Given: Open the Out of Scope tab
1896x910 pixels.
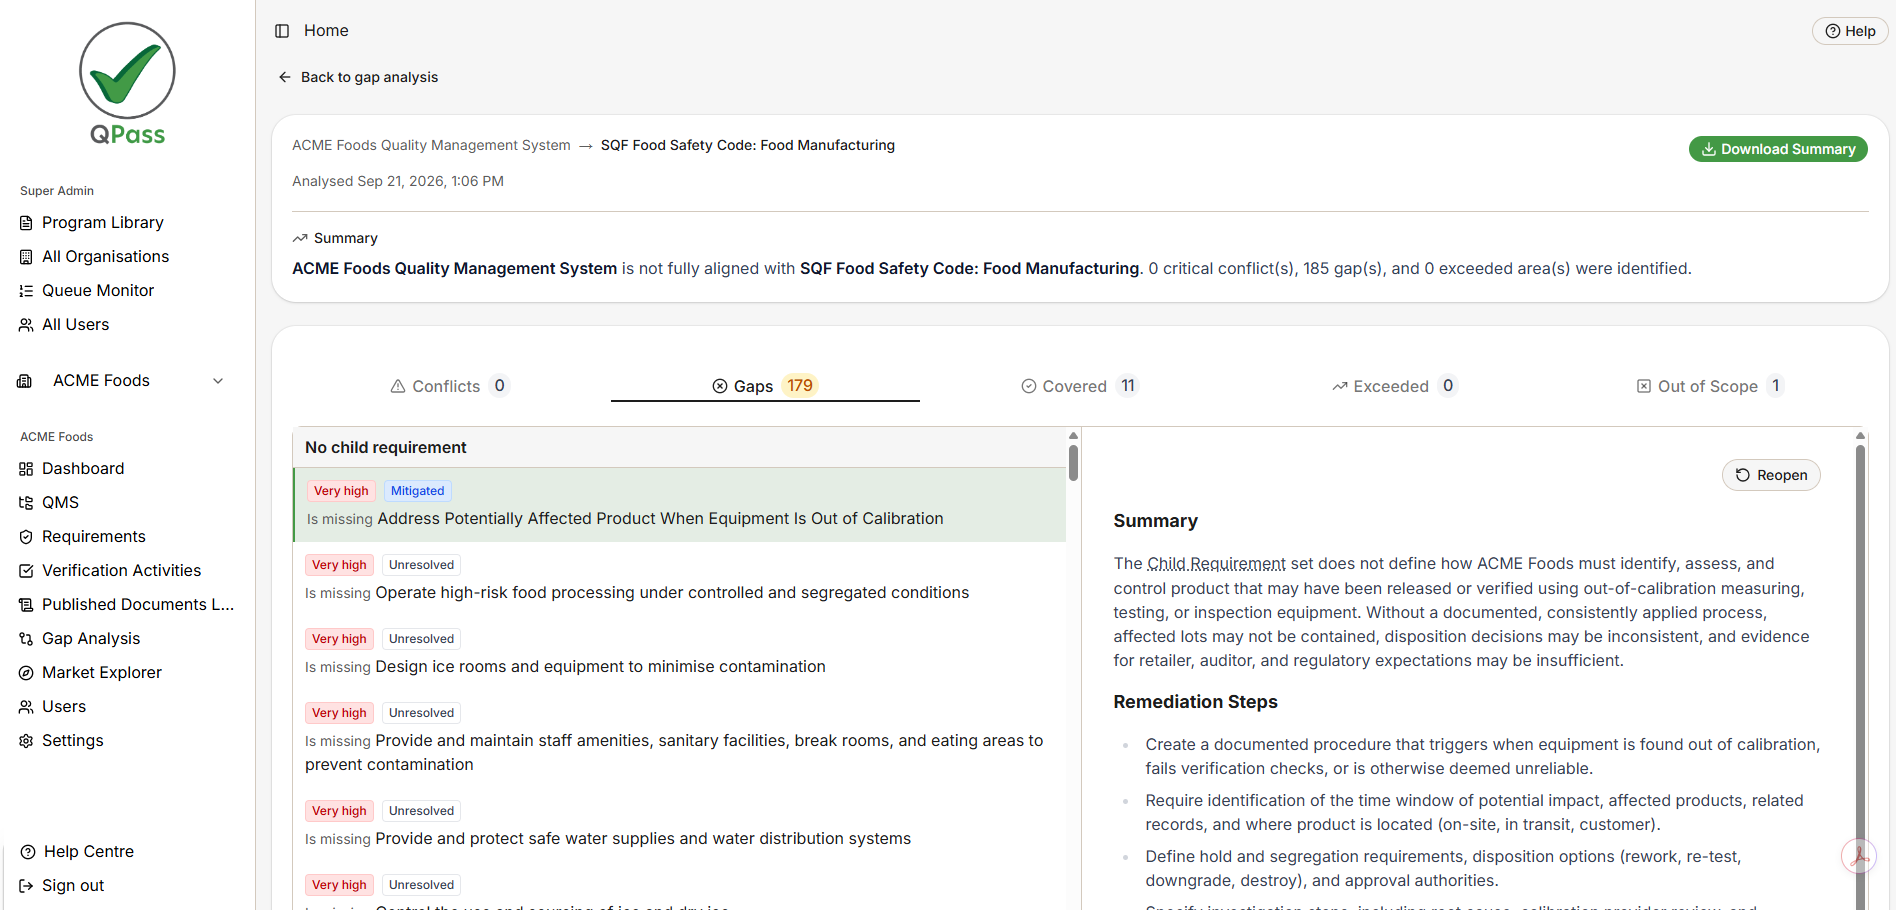Looking at the screenshot, I should pos(1710,386).
